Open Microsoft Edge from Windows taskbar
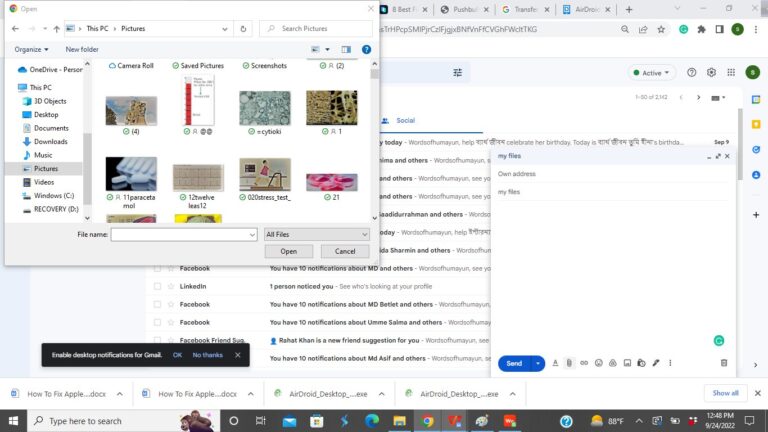This screenshot has height=432, width=768. (372, 421)
